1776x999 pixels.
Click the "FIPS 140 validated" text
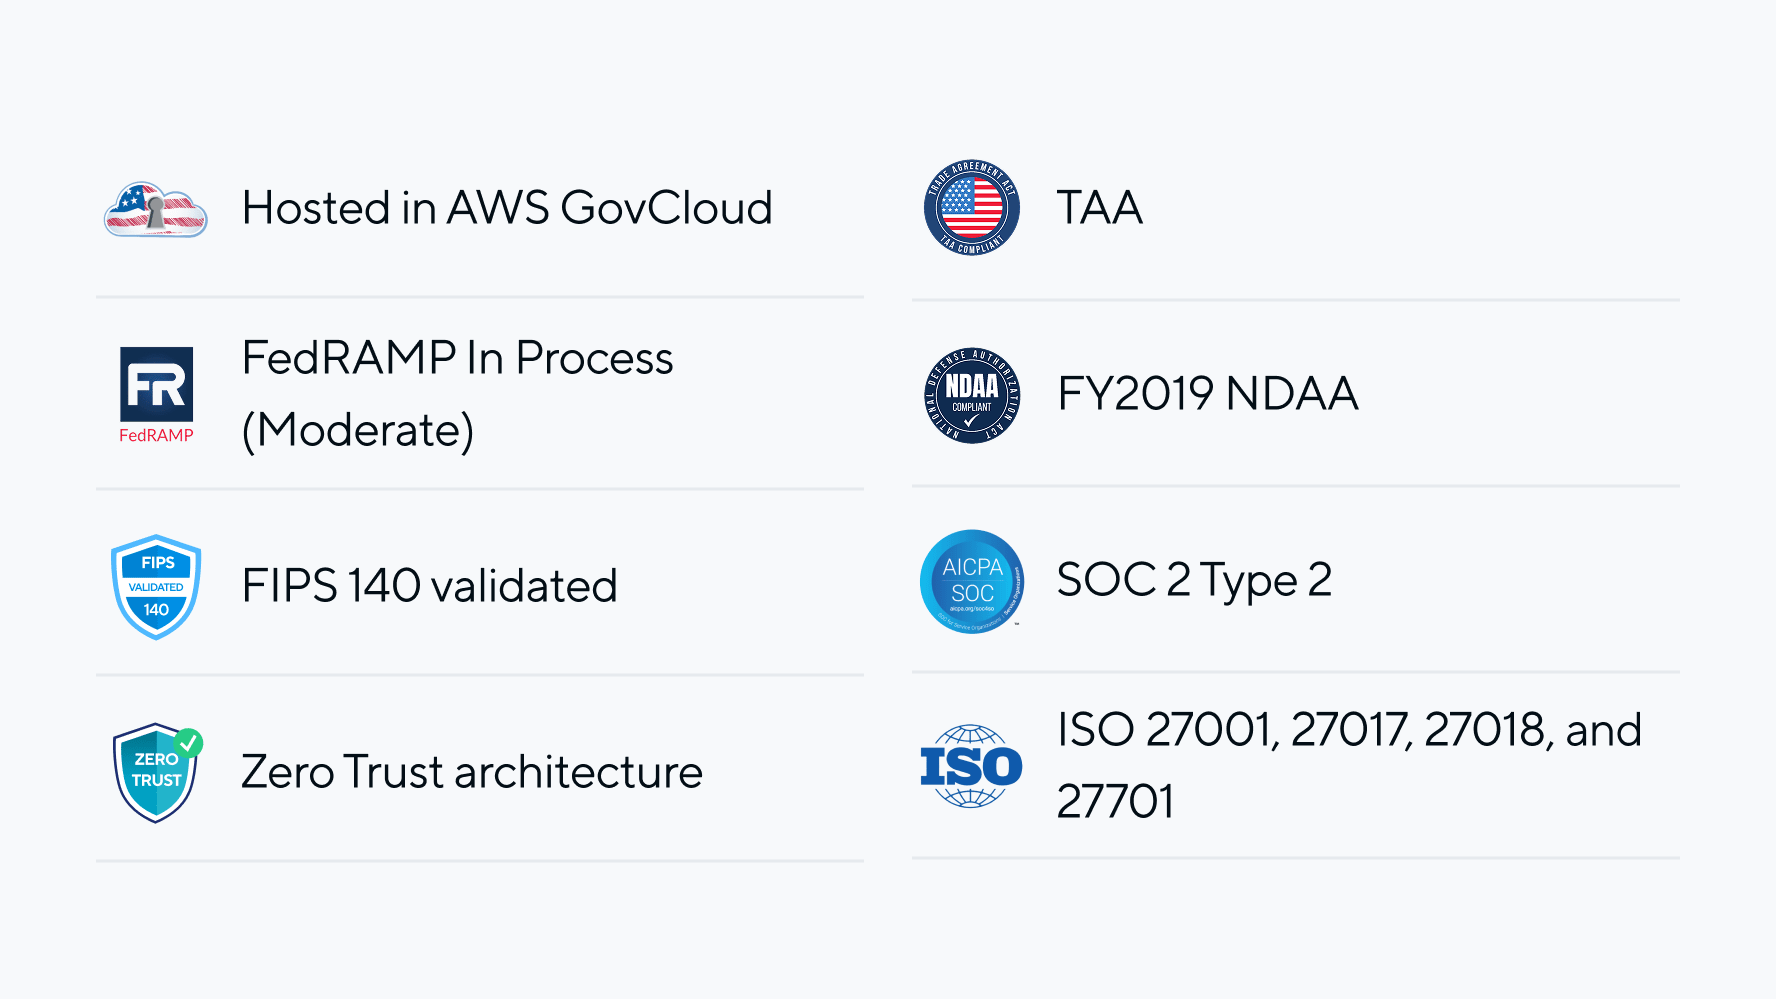(x=429, y=586)
